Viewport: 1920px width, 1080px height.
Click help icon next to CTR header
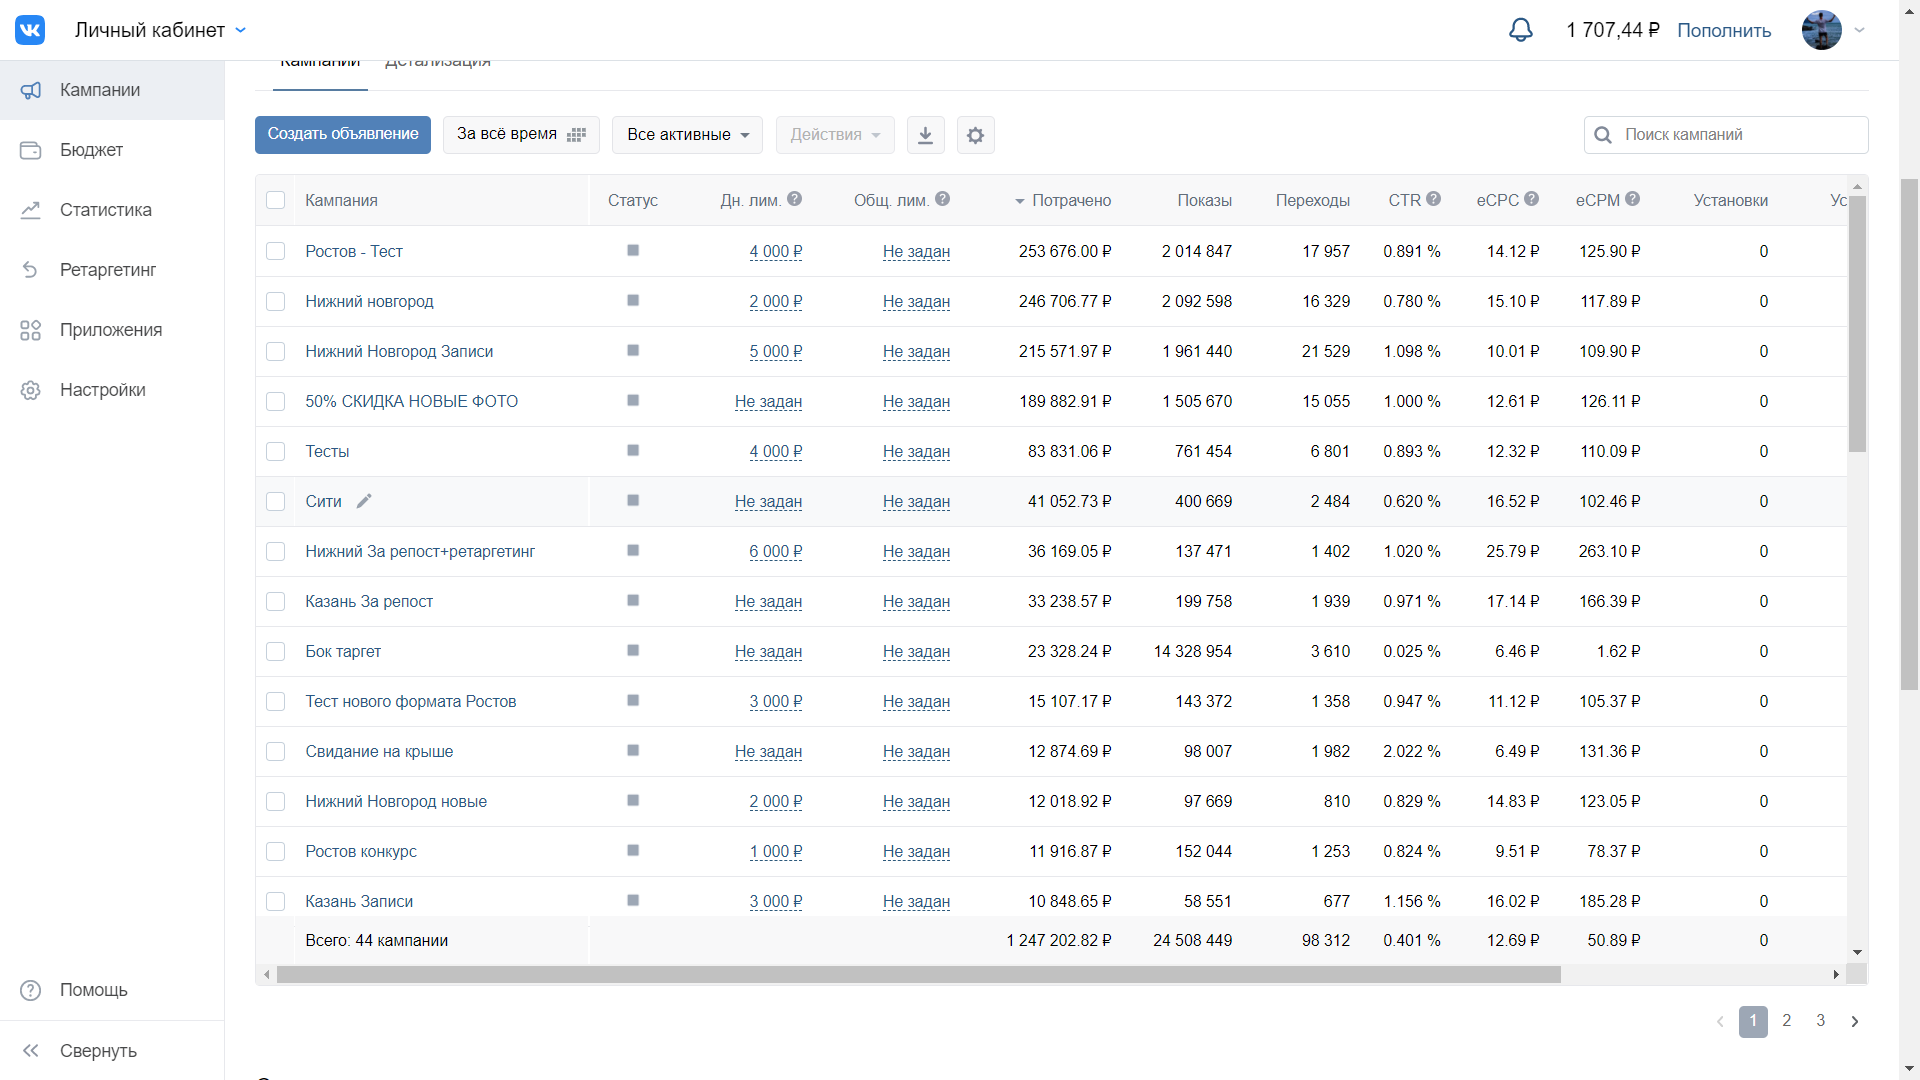[x=1433, y=199]
